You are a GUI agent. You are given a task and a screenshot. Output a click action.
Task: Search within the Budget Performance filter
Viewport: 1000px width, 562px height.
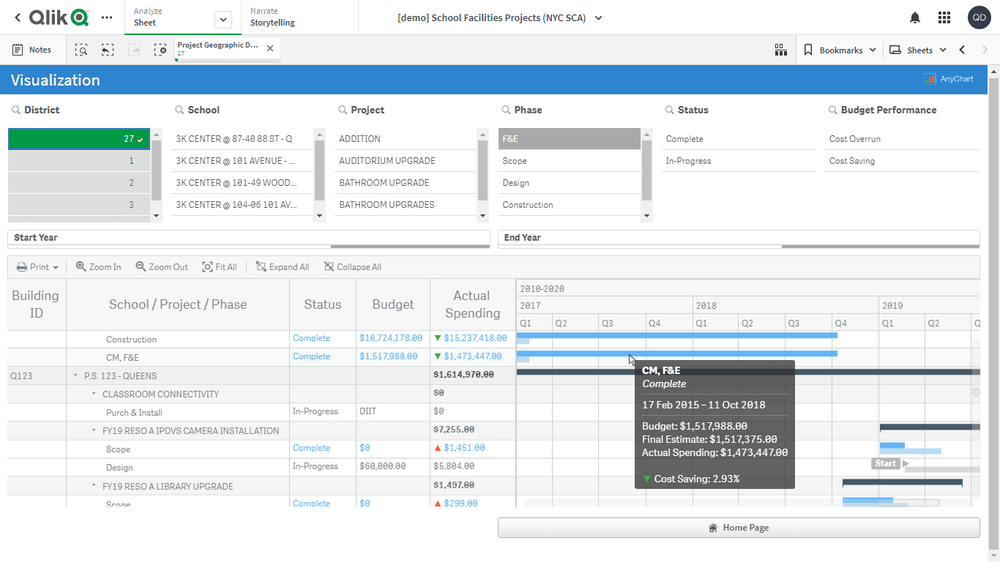[x=832, y=110]
